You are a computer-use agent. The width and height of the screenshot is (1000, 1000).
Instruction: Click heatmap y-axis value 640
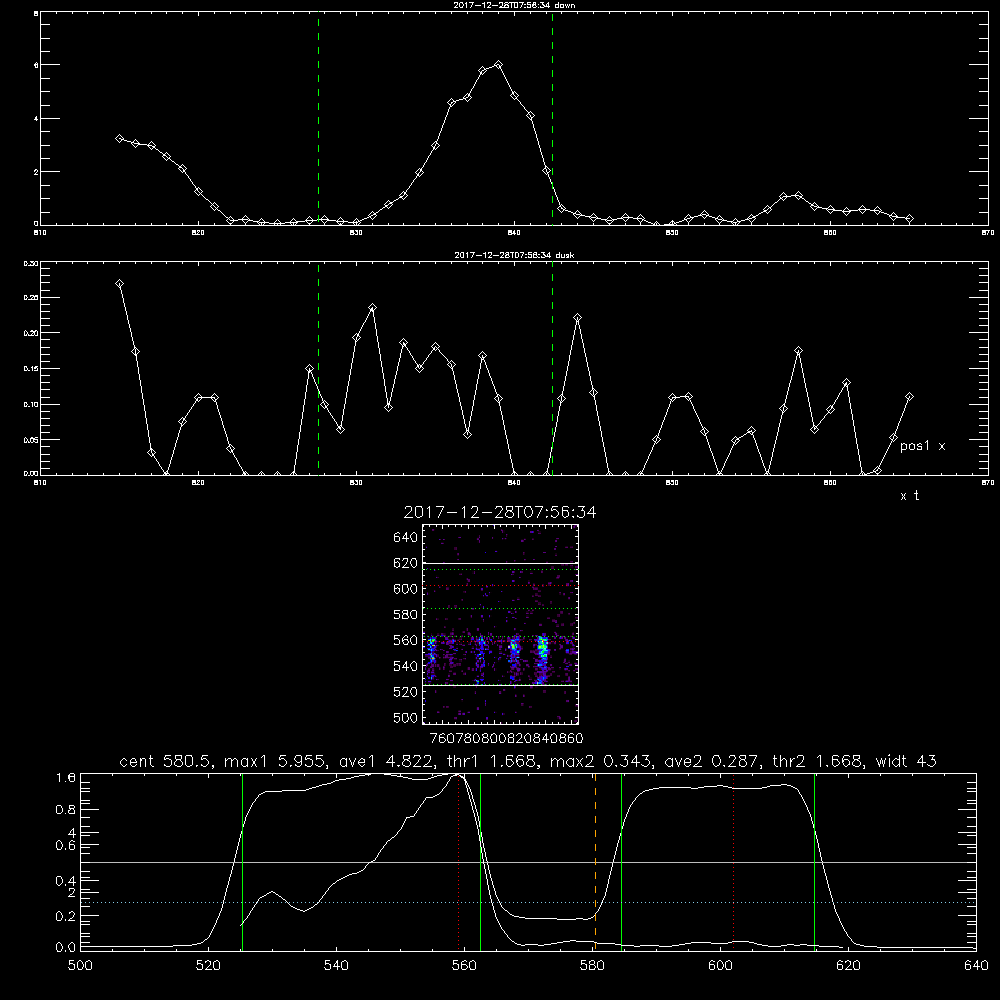(x=406, y=537)
